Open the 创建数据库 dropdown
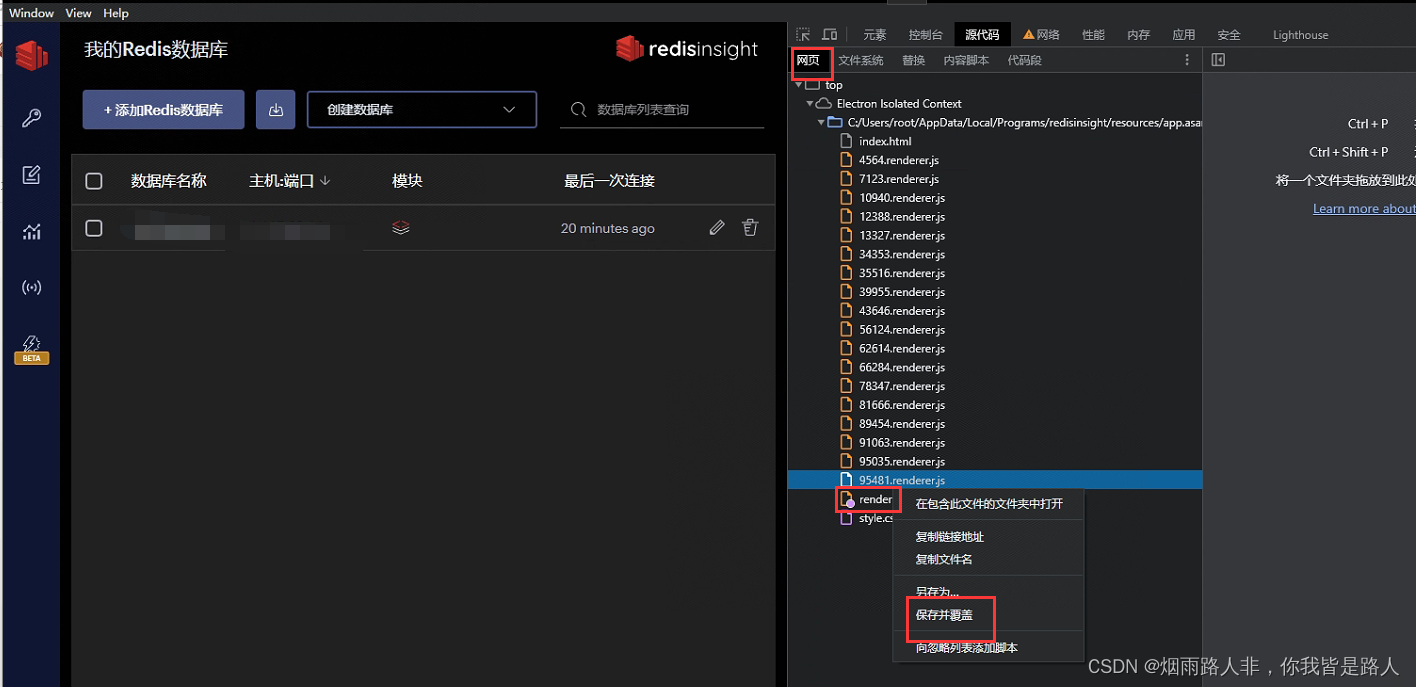Screen dimensions: 1416x687 [x=421, y=110]
